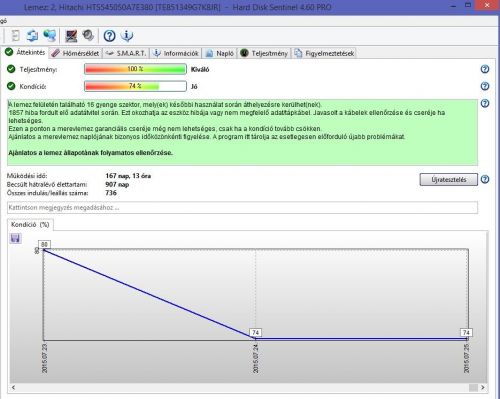
Task: Click the 74 data label at 2015.07.25
Action: pos(466,332)
